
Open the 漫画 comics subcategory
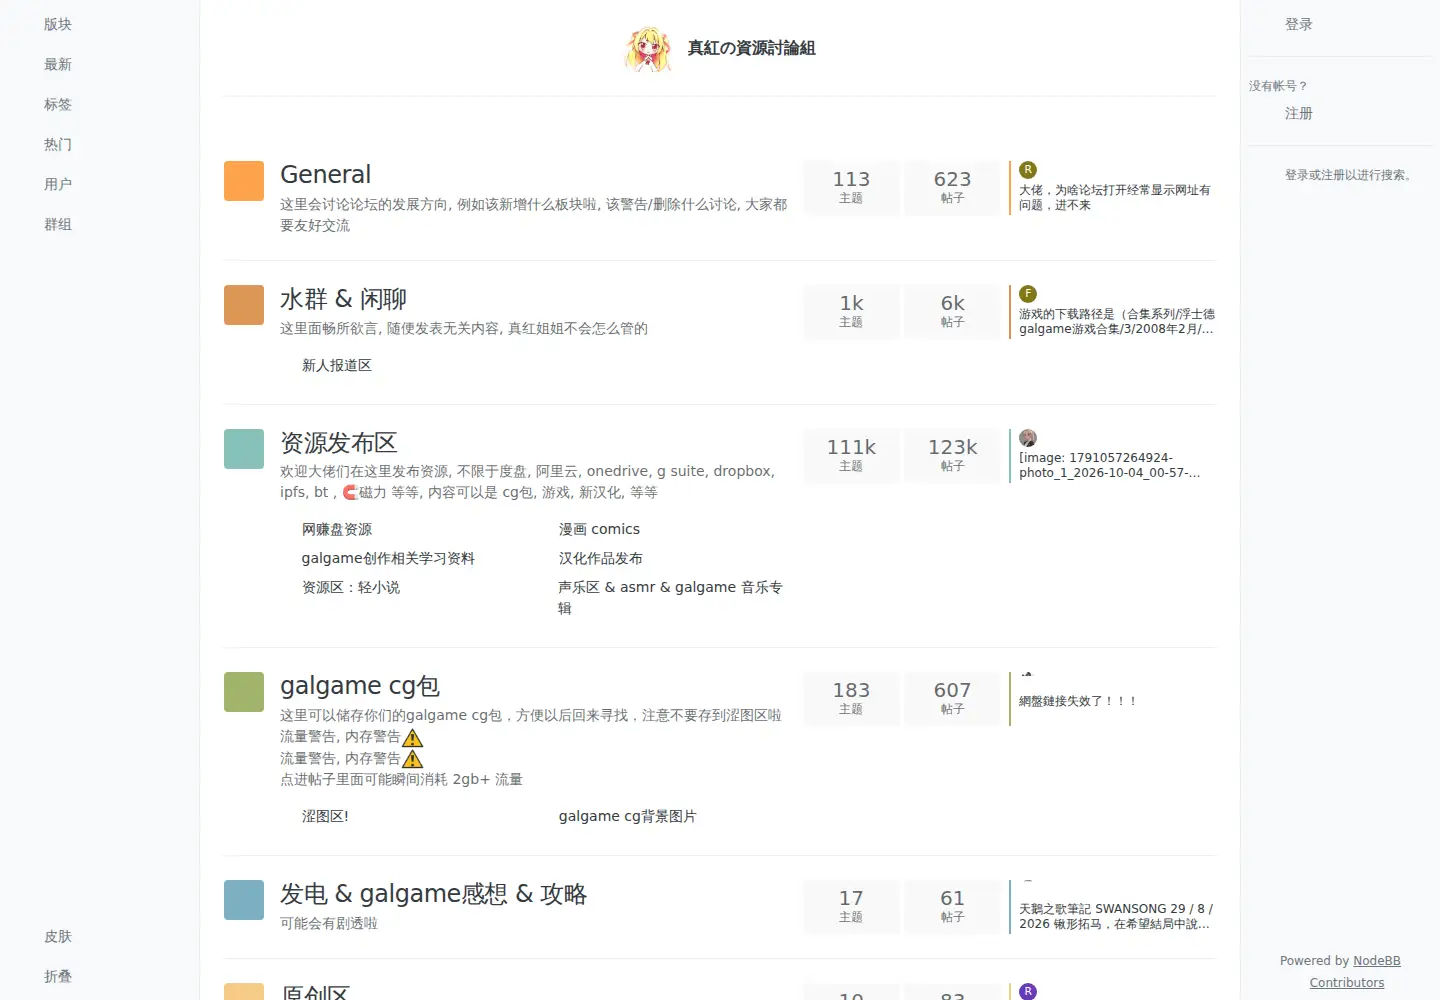click(599, 530)
